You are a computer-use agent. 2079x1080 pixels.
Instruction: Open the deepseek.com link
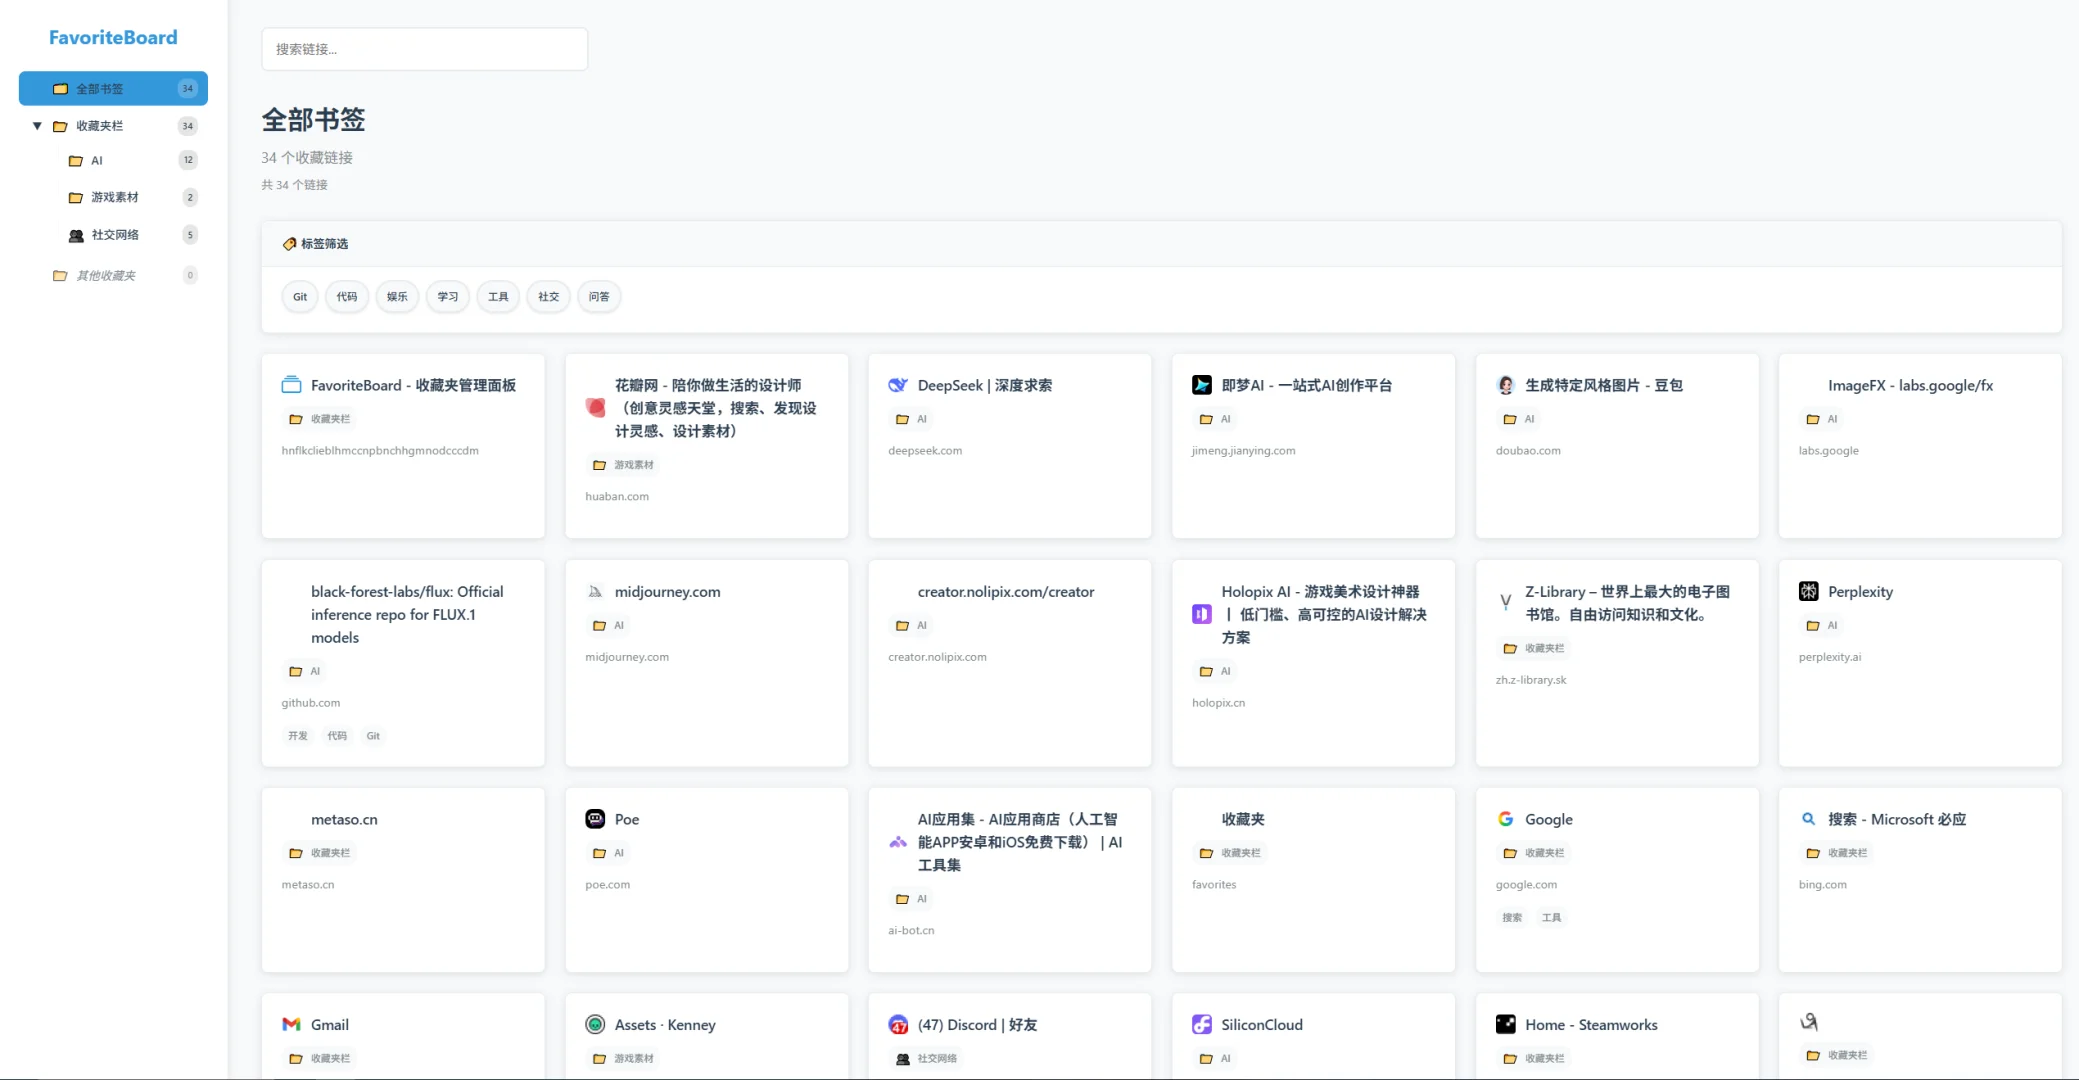[x=924, y=450]
